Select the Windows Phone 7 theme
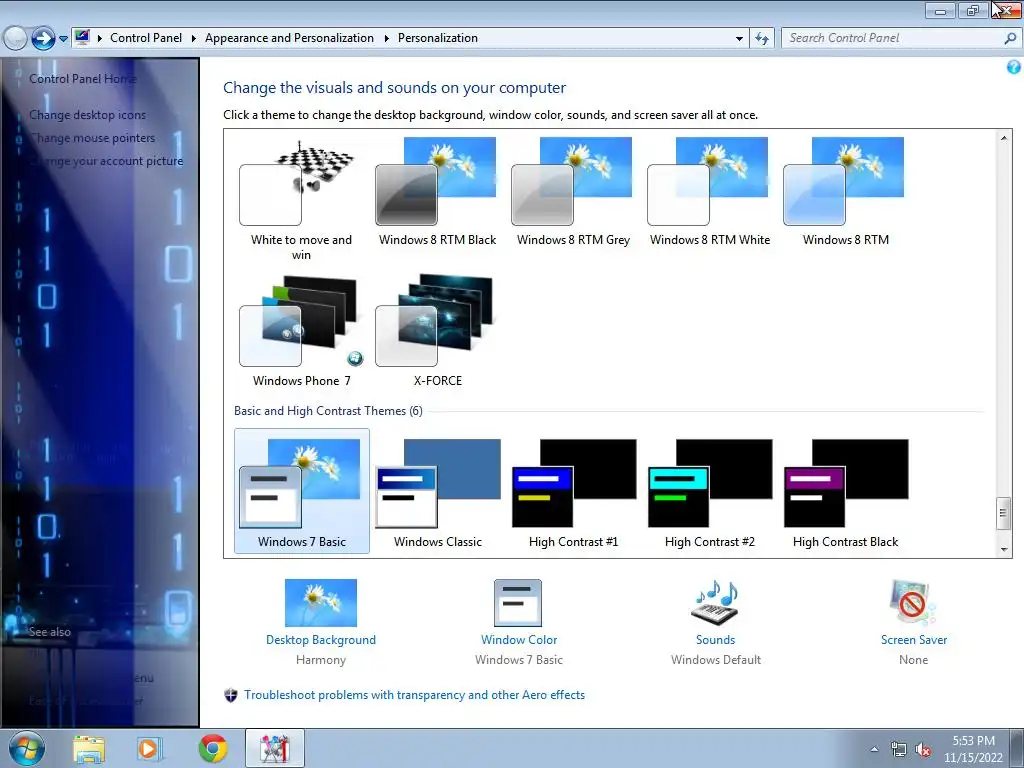Viewport: 1024px width, 768px height. (x=301, y=332)
